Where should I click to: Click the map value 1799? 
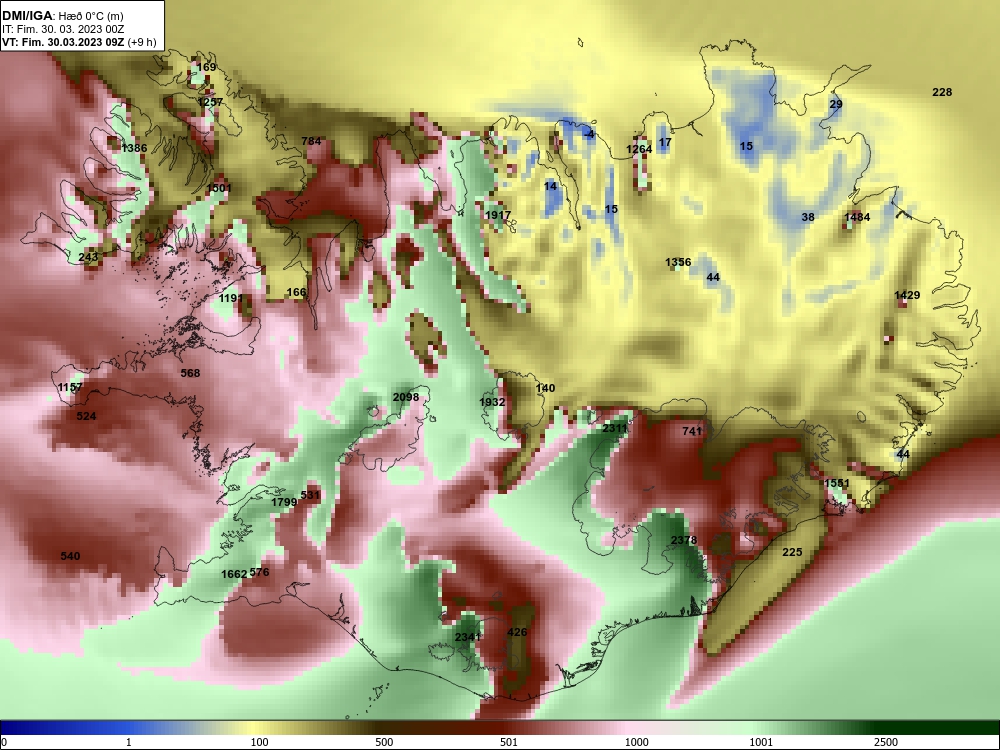click(x=284, y=502)
